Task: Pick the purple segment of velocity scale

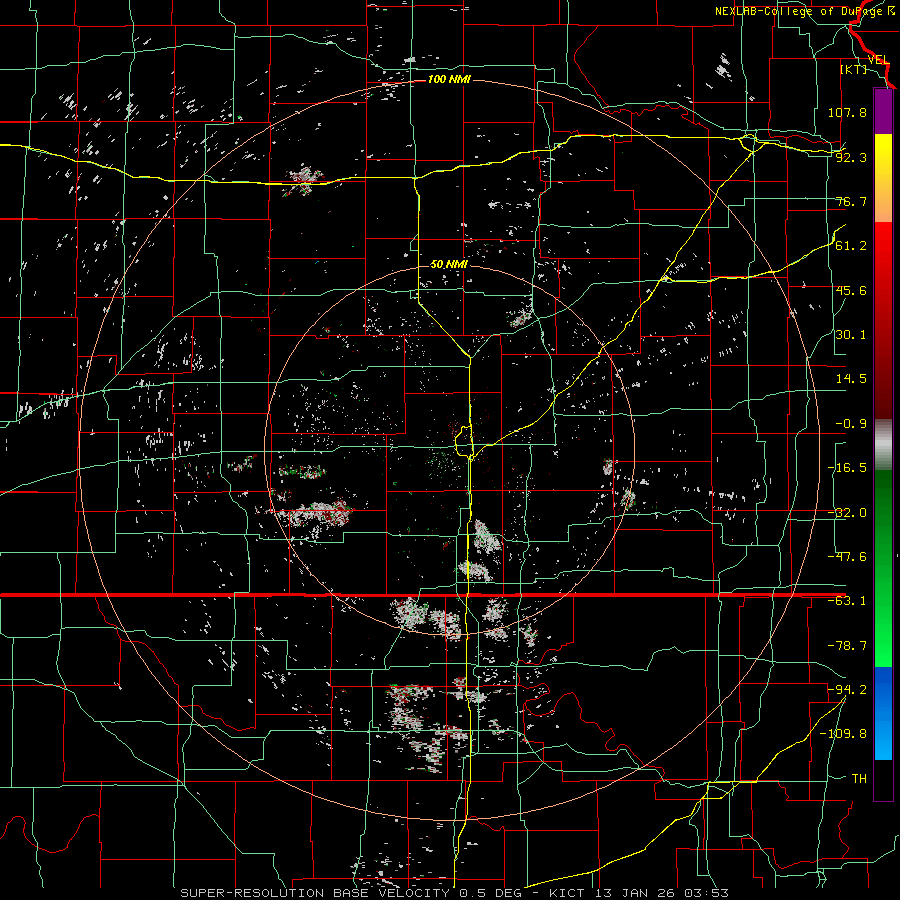Action: 883,111
